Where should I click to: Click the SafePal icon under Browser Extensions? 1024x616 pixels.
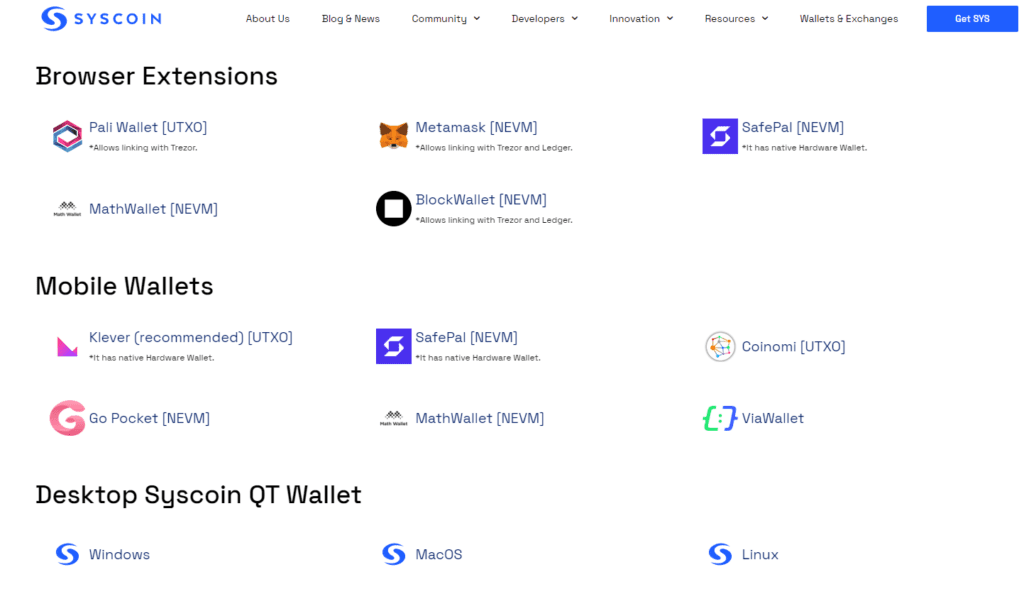[720, 136]
